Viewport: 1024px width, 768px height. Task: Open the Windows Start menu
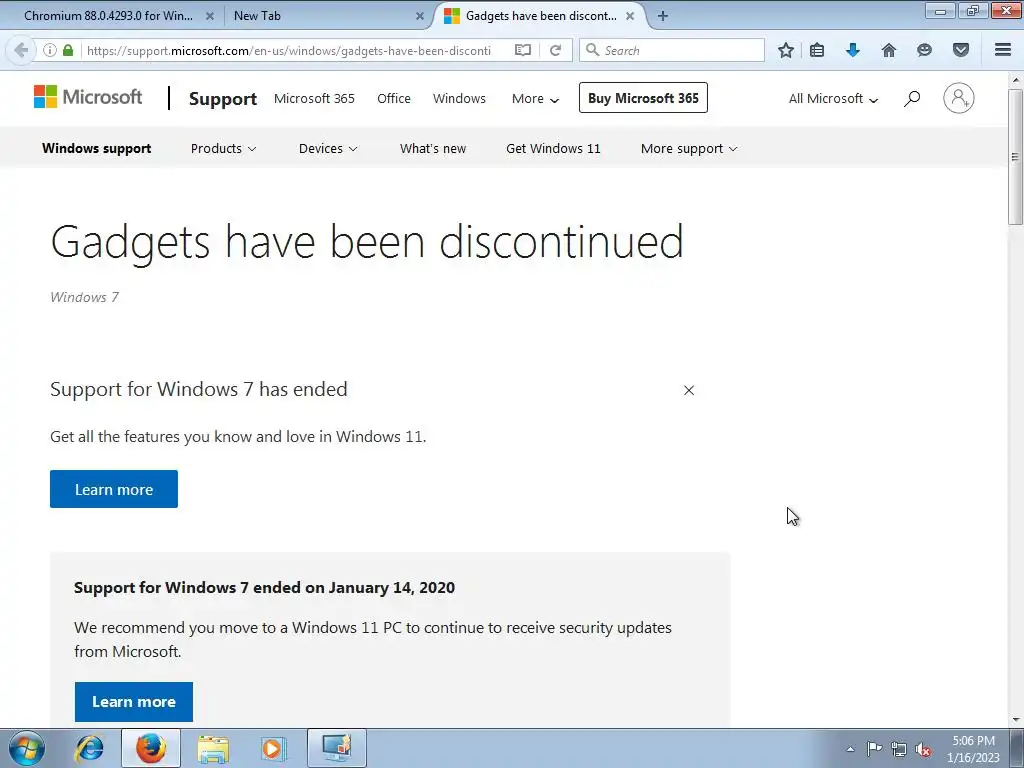[27, 748]
